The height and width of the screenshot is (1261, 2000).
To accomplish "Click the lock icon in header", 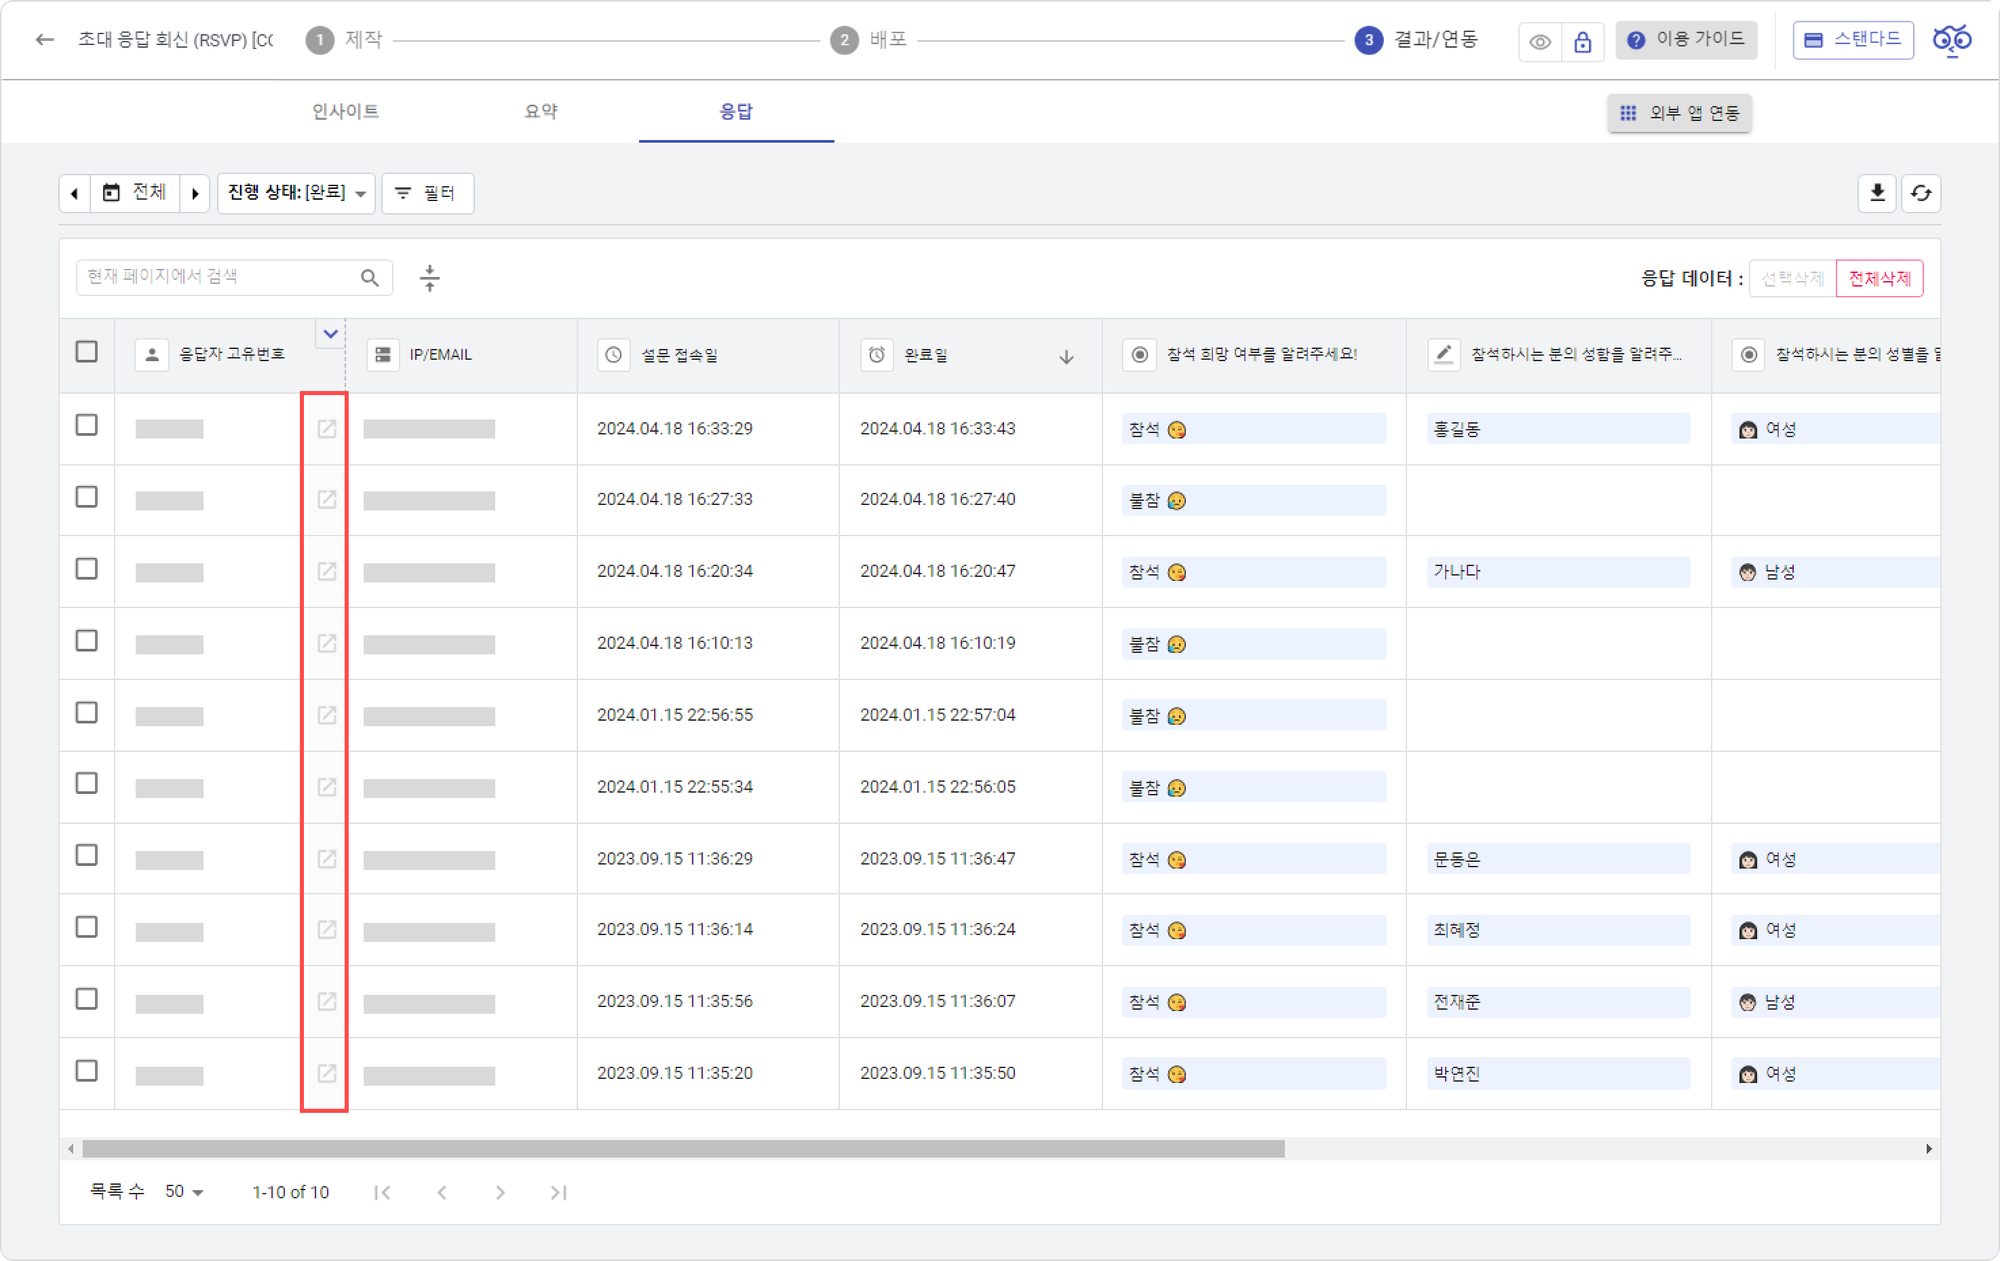I will (1582, 42).
